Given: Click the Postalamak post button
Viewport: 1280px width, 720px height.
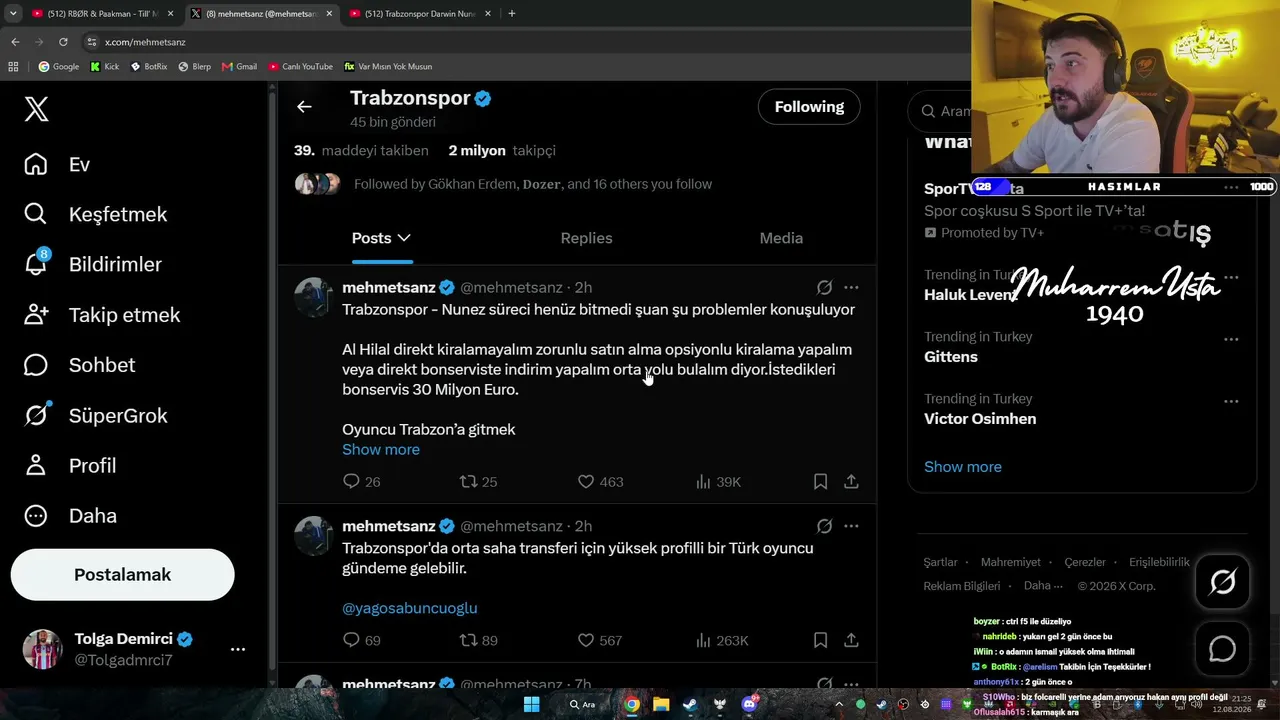Looking at the screenshot, I should point(122,575).
